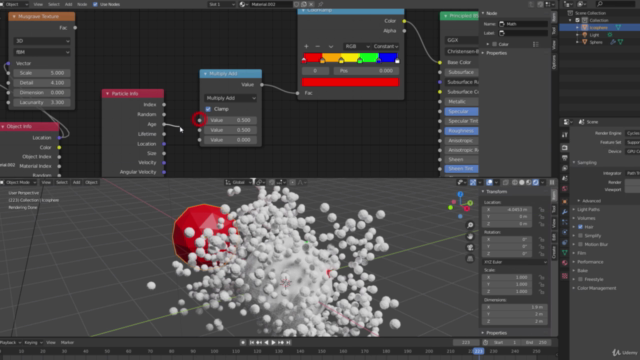The height and width of the screenshot is (360, 640).
Task: Open ColorRamp Constant interpolation dropdown
Action: [386, 47]
